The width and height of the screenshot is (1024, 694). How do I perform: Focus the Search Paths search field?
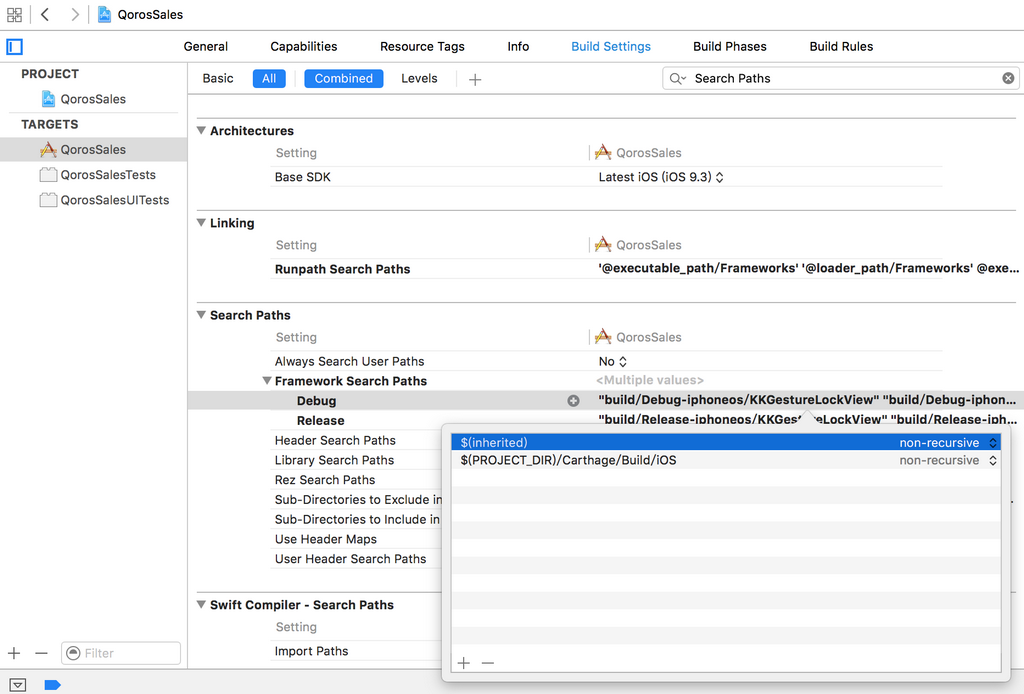pos(842,78)
